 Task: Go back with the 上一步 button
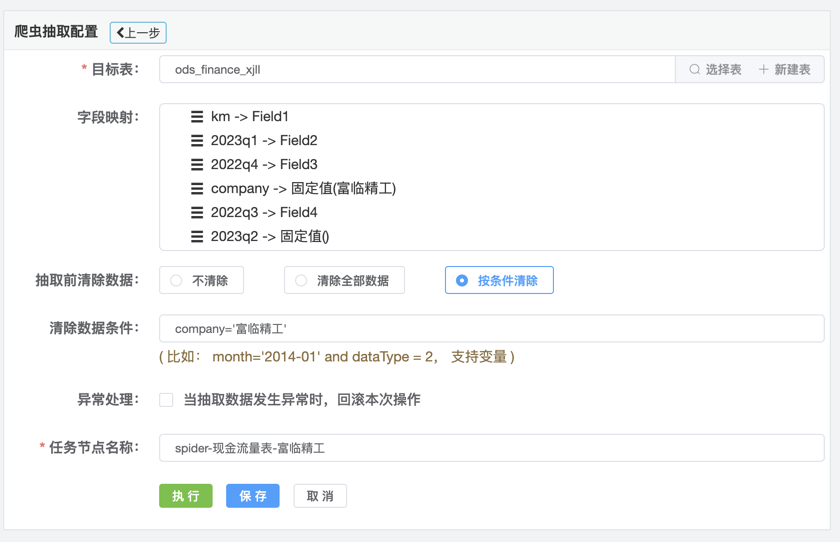pos(138,33)
